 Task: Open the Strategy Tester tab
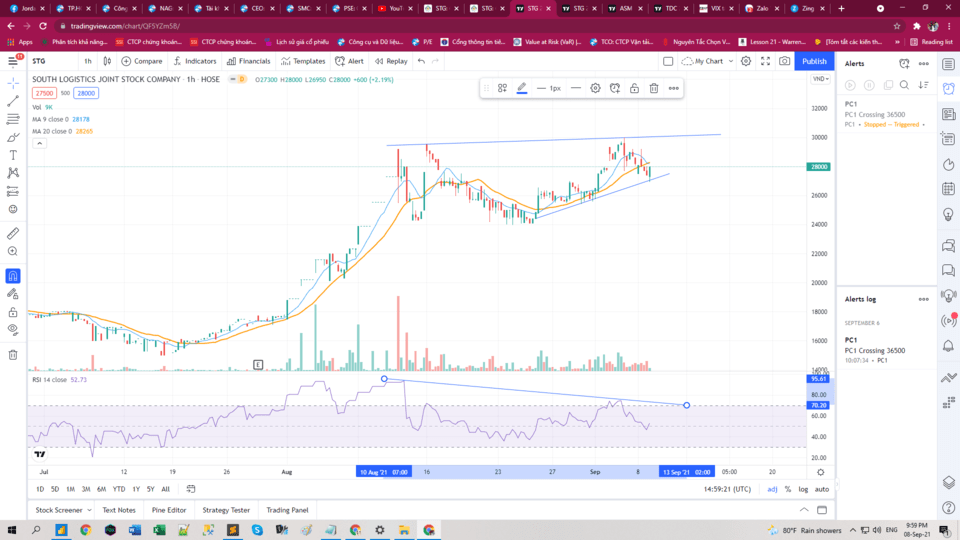click(x=226, y=510)
